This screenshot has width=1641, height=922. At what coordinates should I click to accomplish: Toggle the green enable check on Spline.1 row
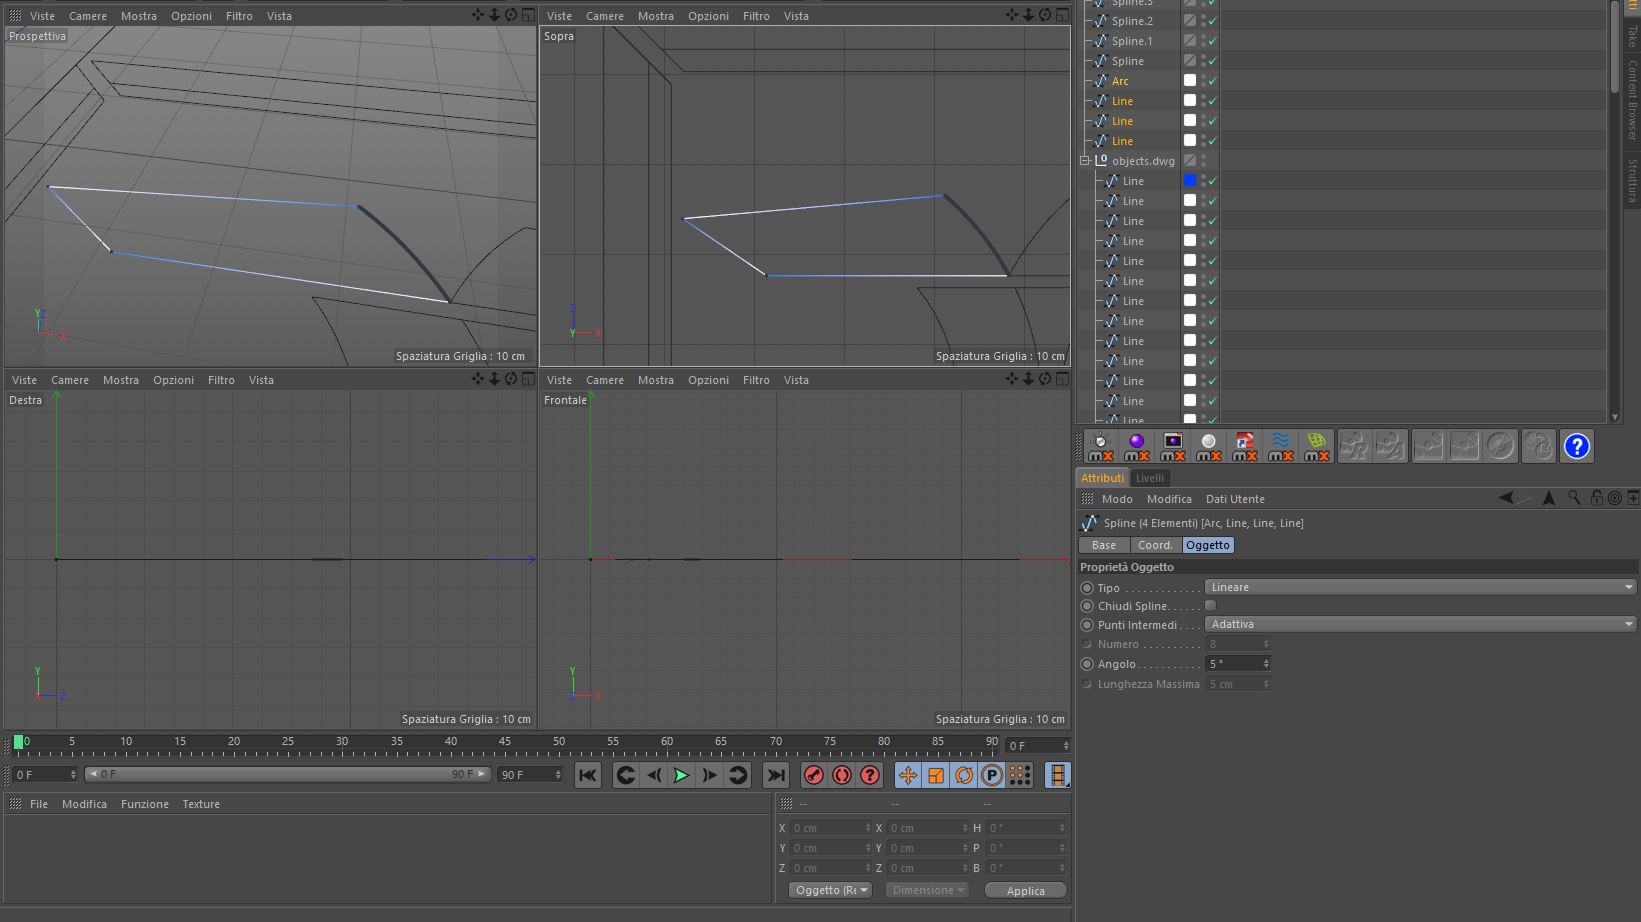click(1213, 41)
